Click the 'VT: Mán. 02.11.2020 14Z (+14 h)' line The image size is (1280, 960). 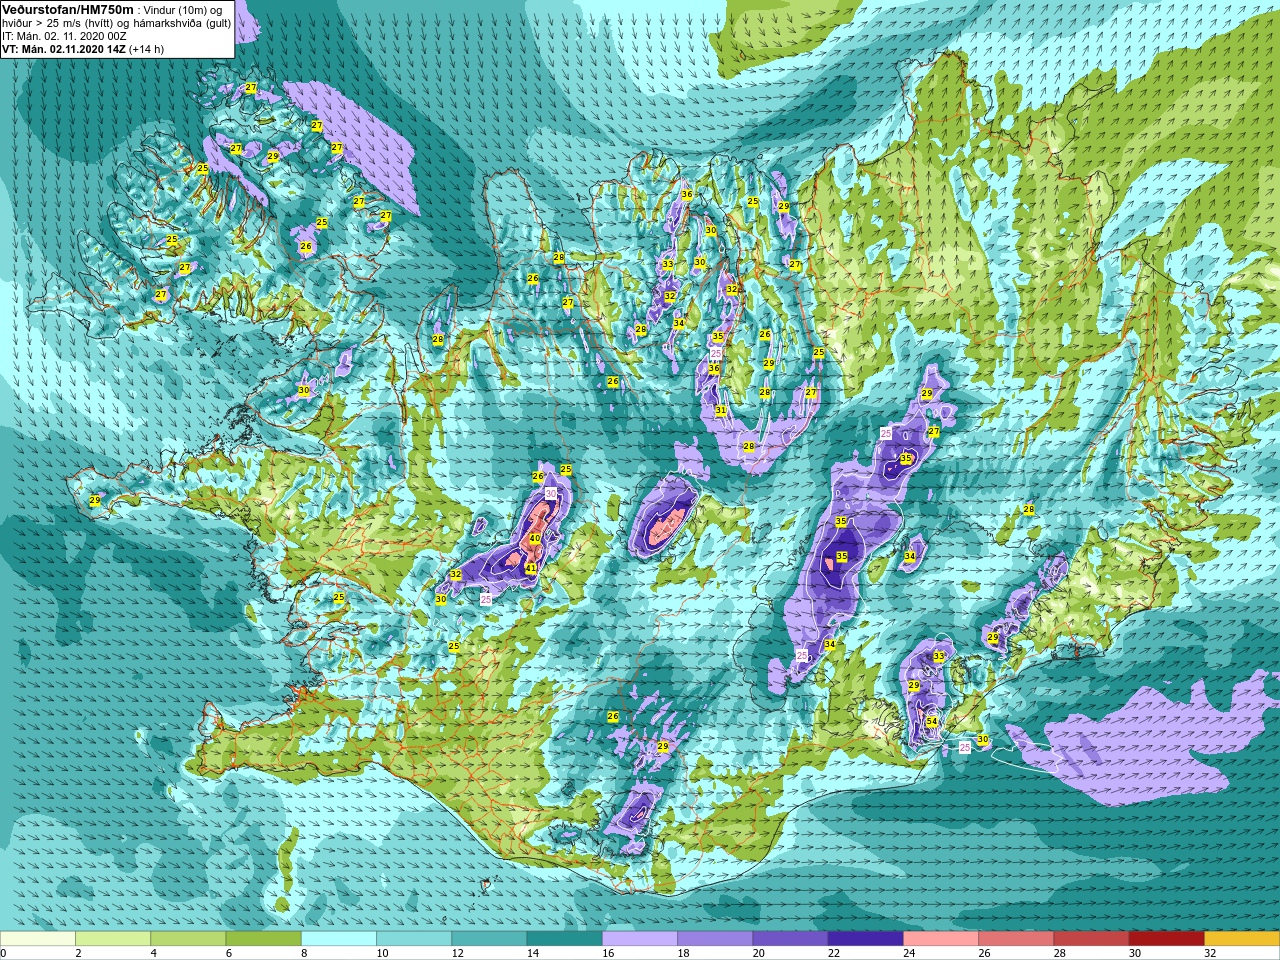[x=83, y=49]
